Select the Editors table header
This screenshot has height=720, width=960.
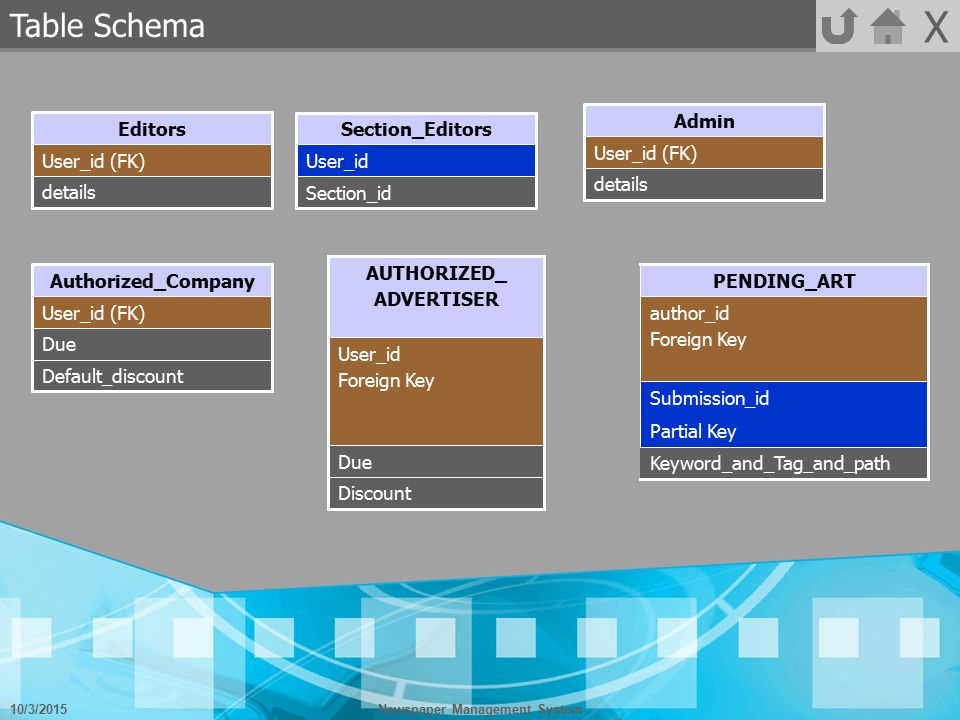click(x=152, y=129)
